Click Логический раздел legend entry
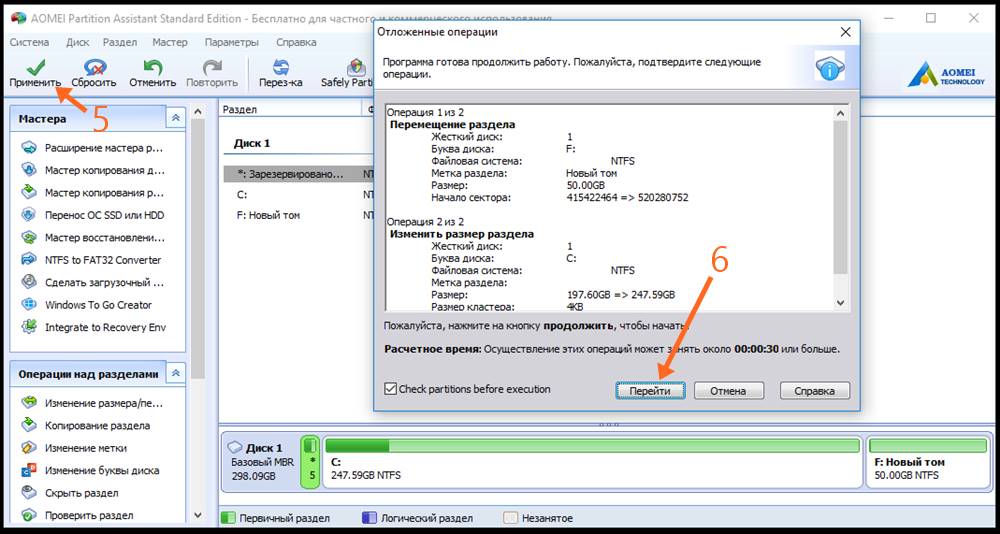The width and height of the screenshot is (1000, 534). (416, 518)
